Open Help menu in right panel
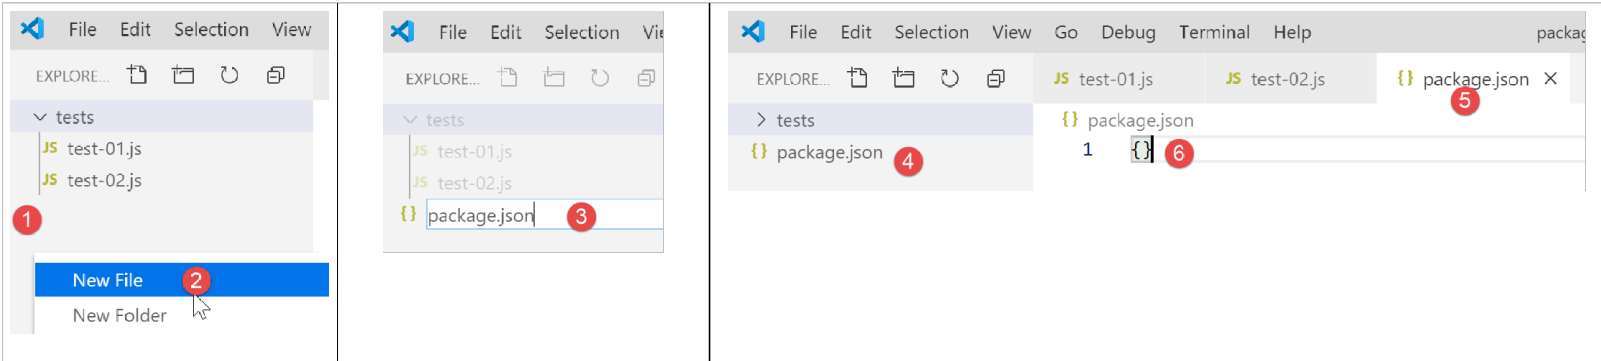This screenshot has height=361, width=1601. [1292, 32]
